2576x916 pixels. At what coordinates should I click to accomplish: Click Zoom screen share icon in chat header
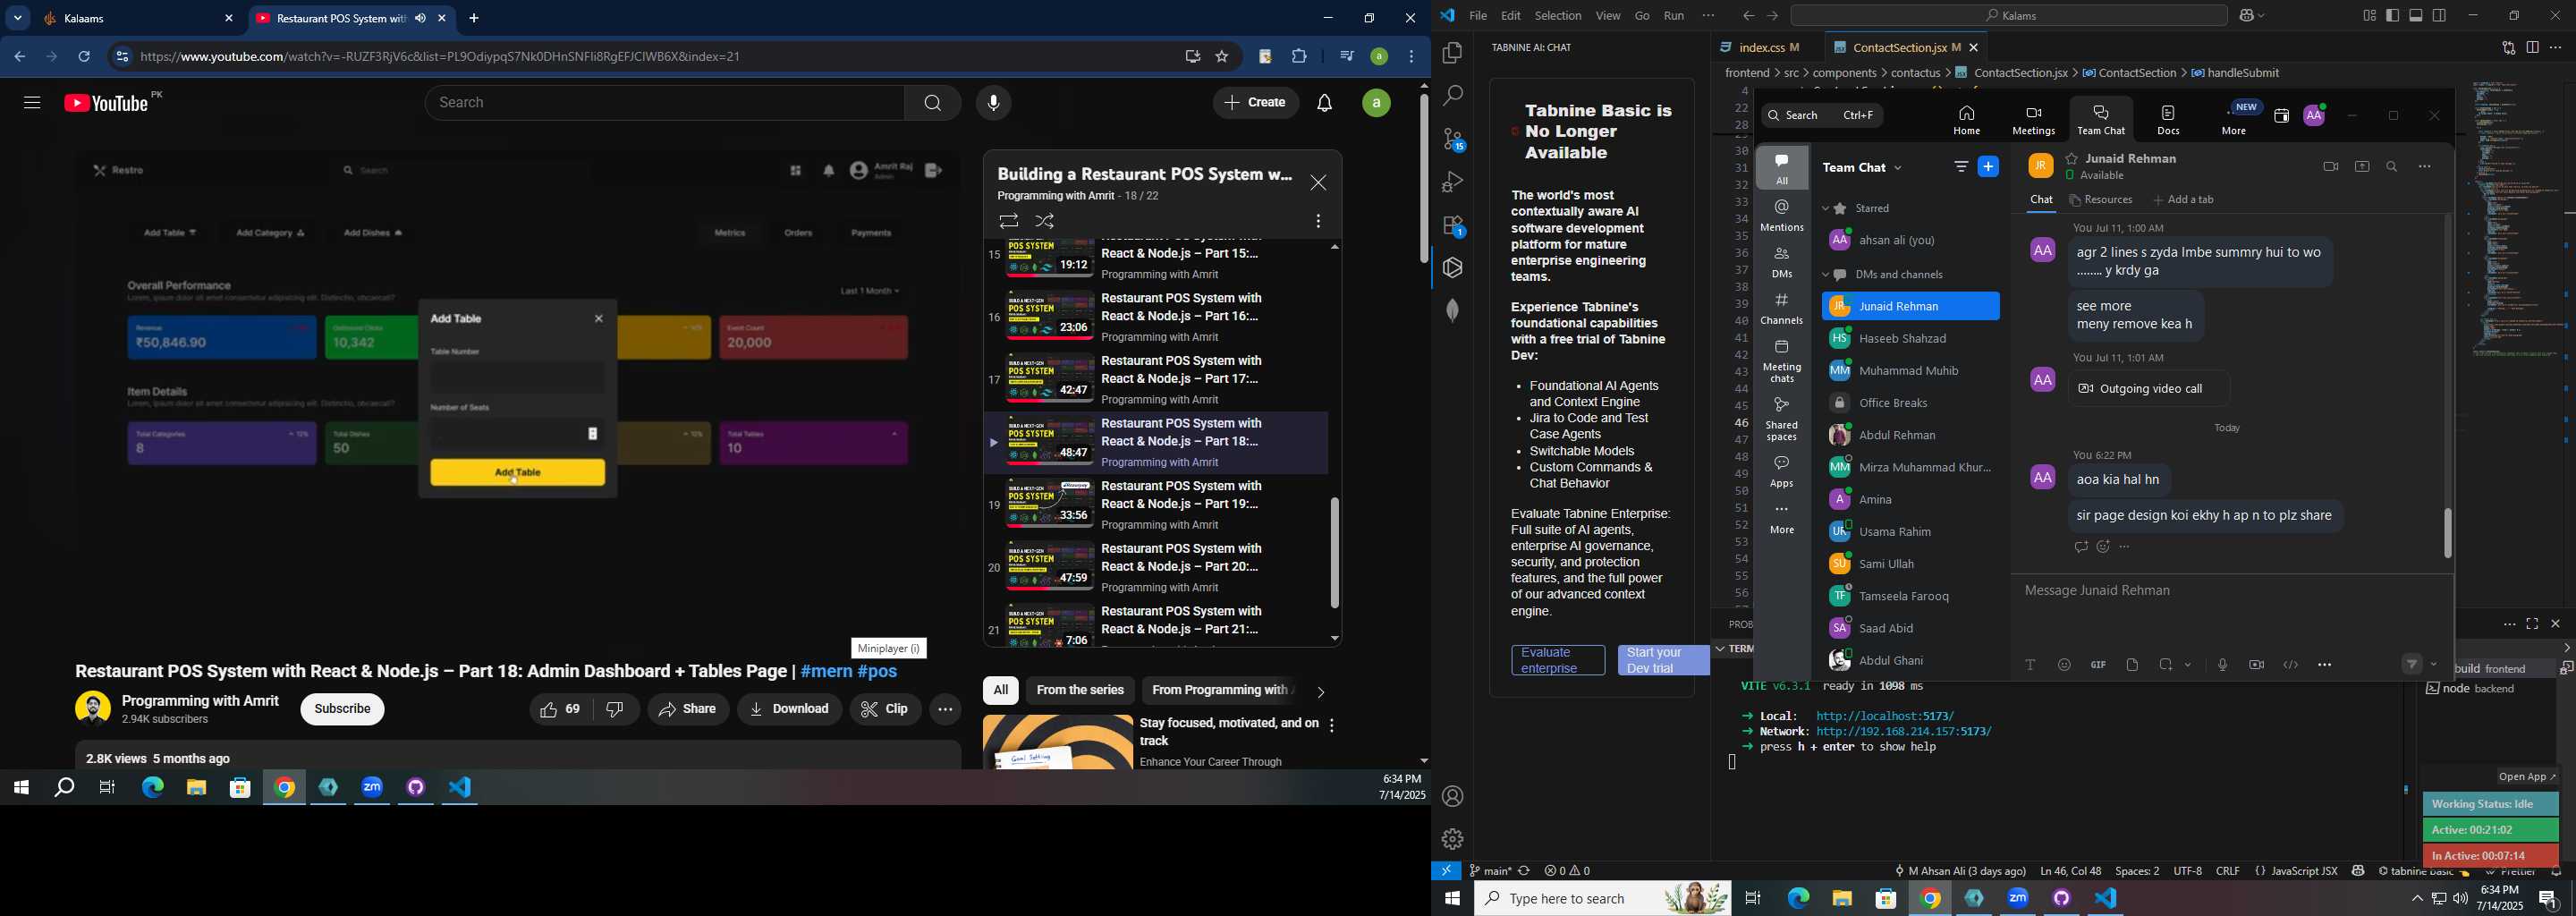pos(2362,167)
